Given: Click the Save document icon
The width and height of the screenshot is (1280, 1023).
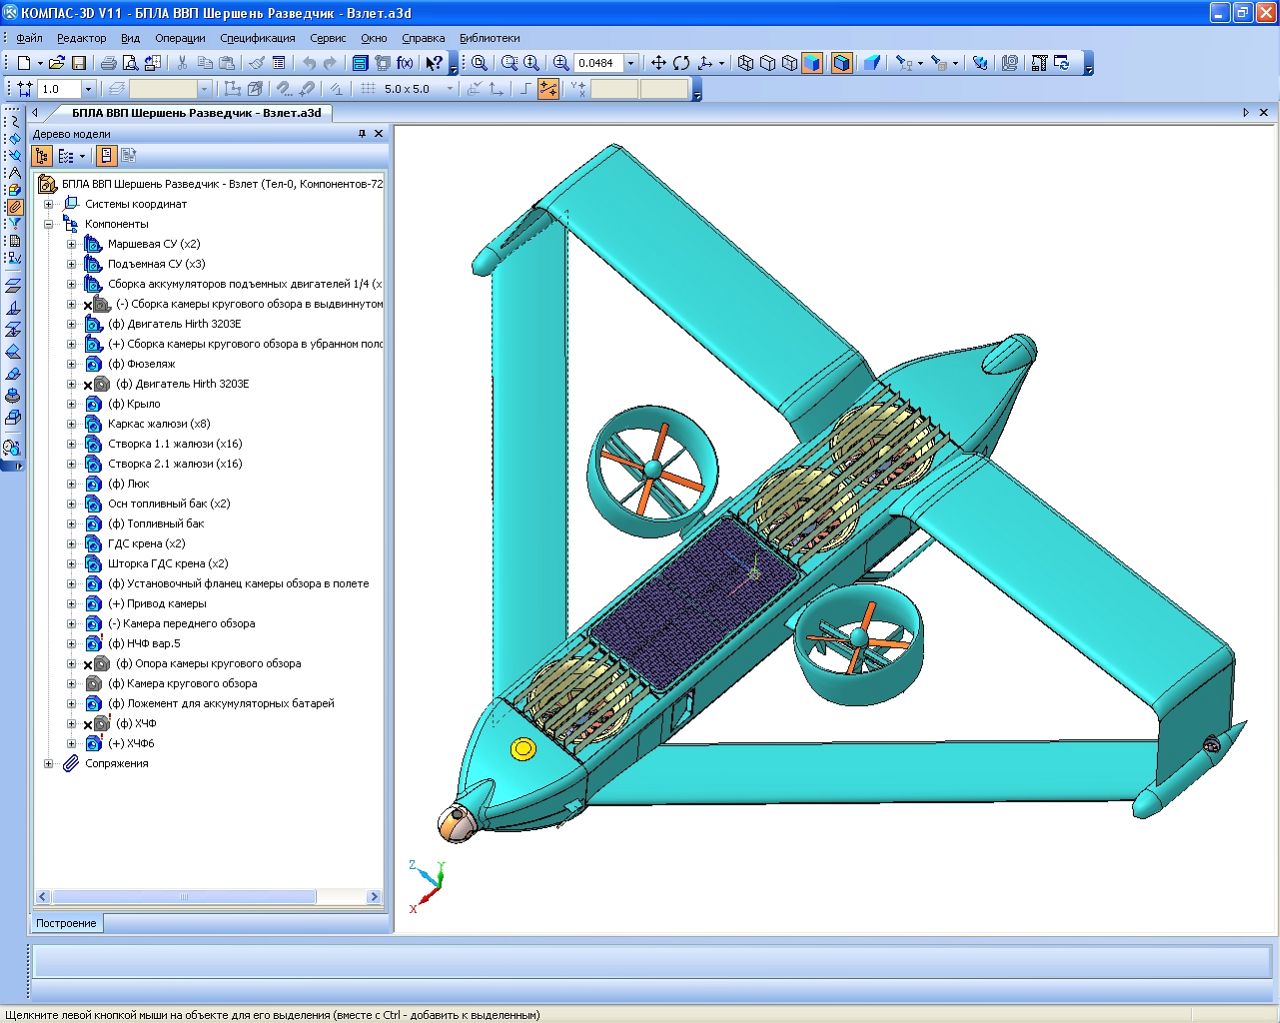Looking at the screenshot, I should [79, 63].
